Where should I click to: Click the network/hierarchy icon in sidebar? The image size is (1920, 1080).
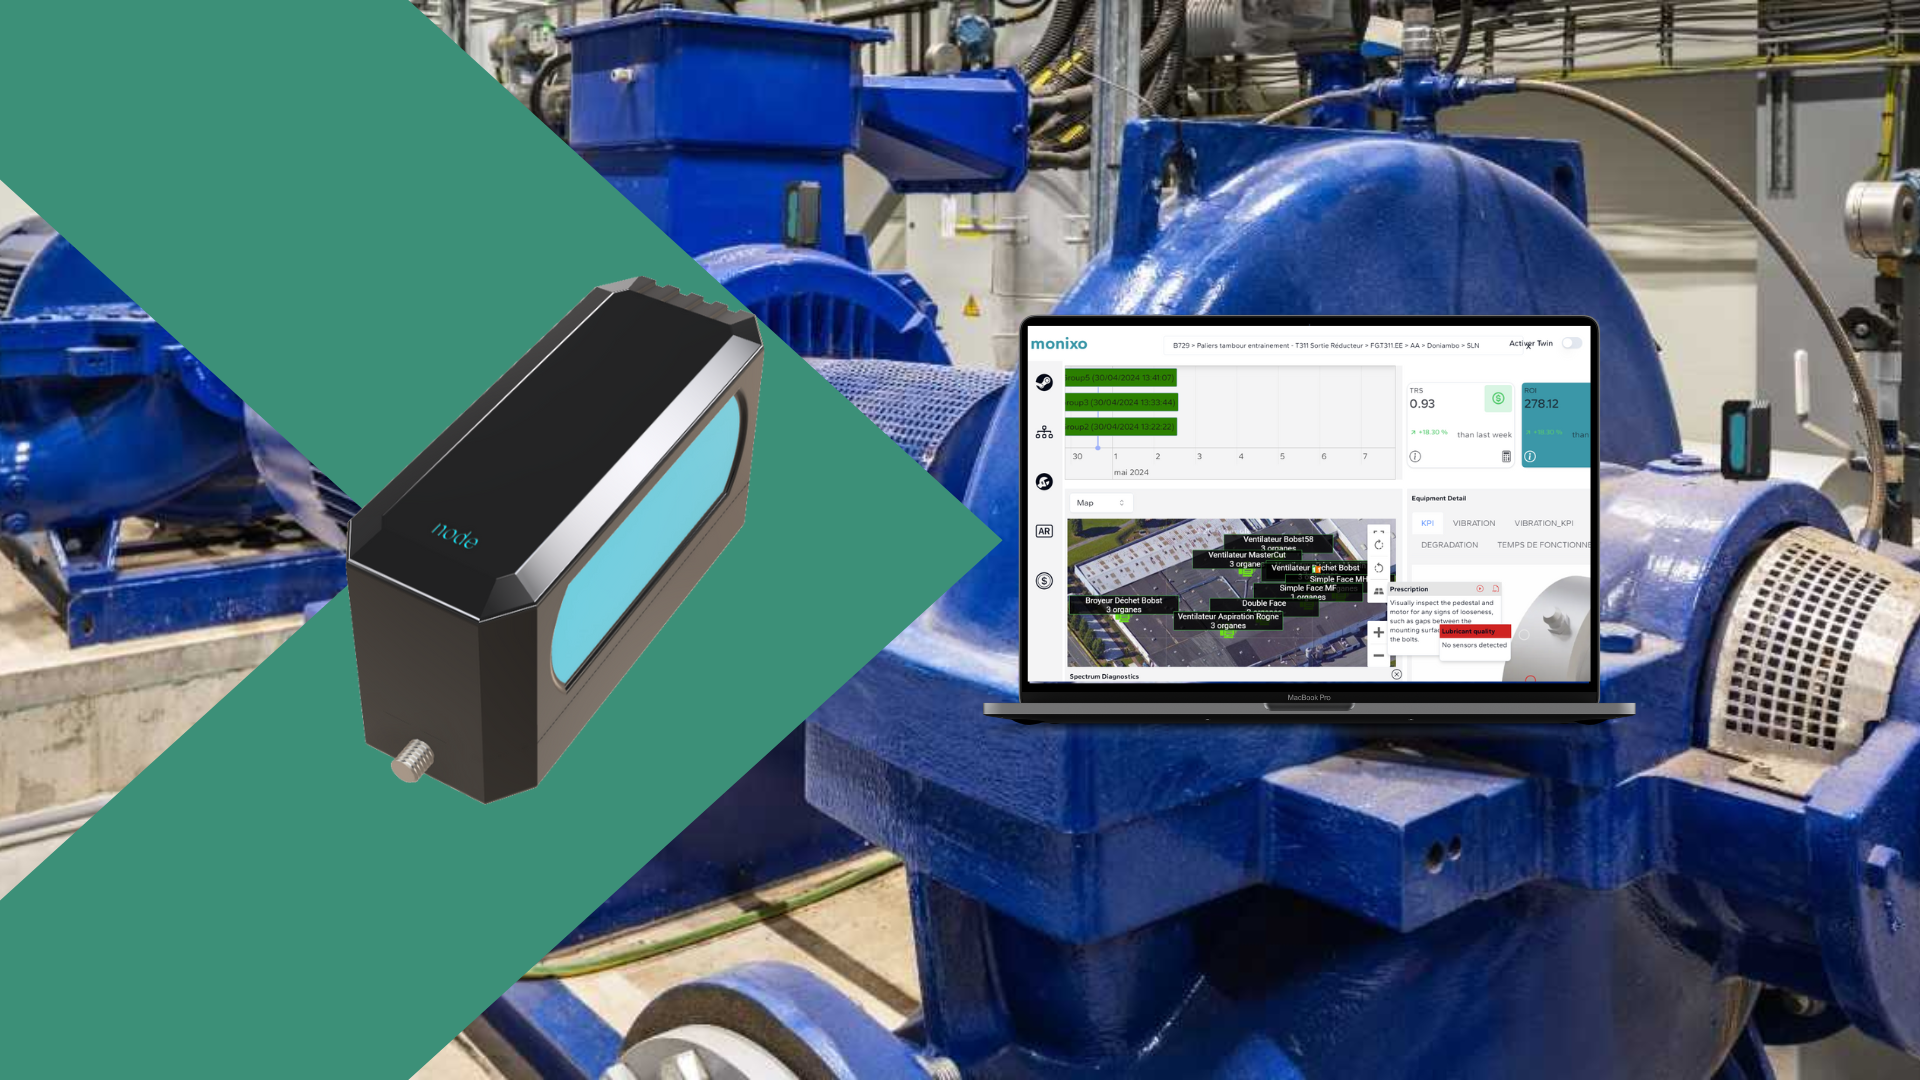(x=1042, y=431)
